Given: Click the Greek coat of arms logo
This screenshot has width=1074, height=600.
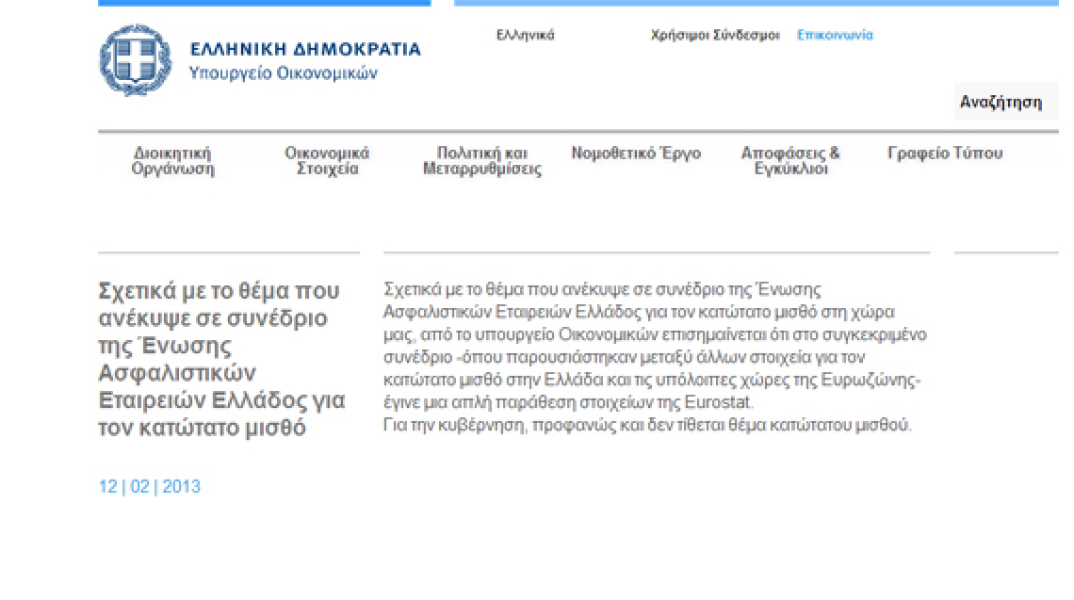Looking at the screenshot, I should pyautogui.click(x=135, y=60).
